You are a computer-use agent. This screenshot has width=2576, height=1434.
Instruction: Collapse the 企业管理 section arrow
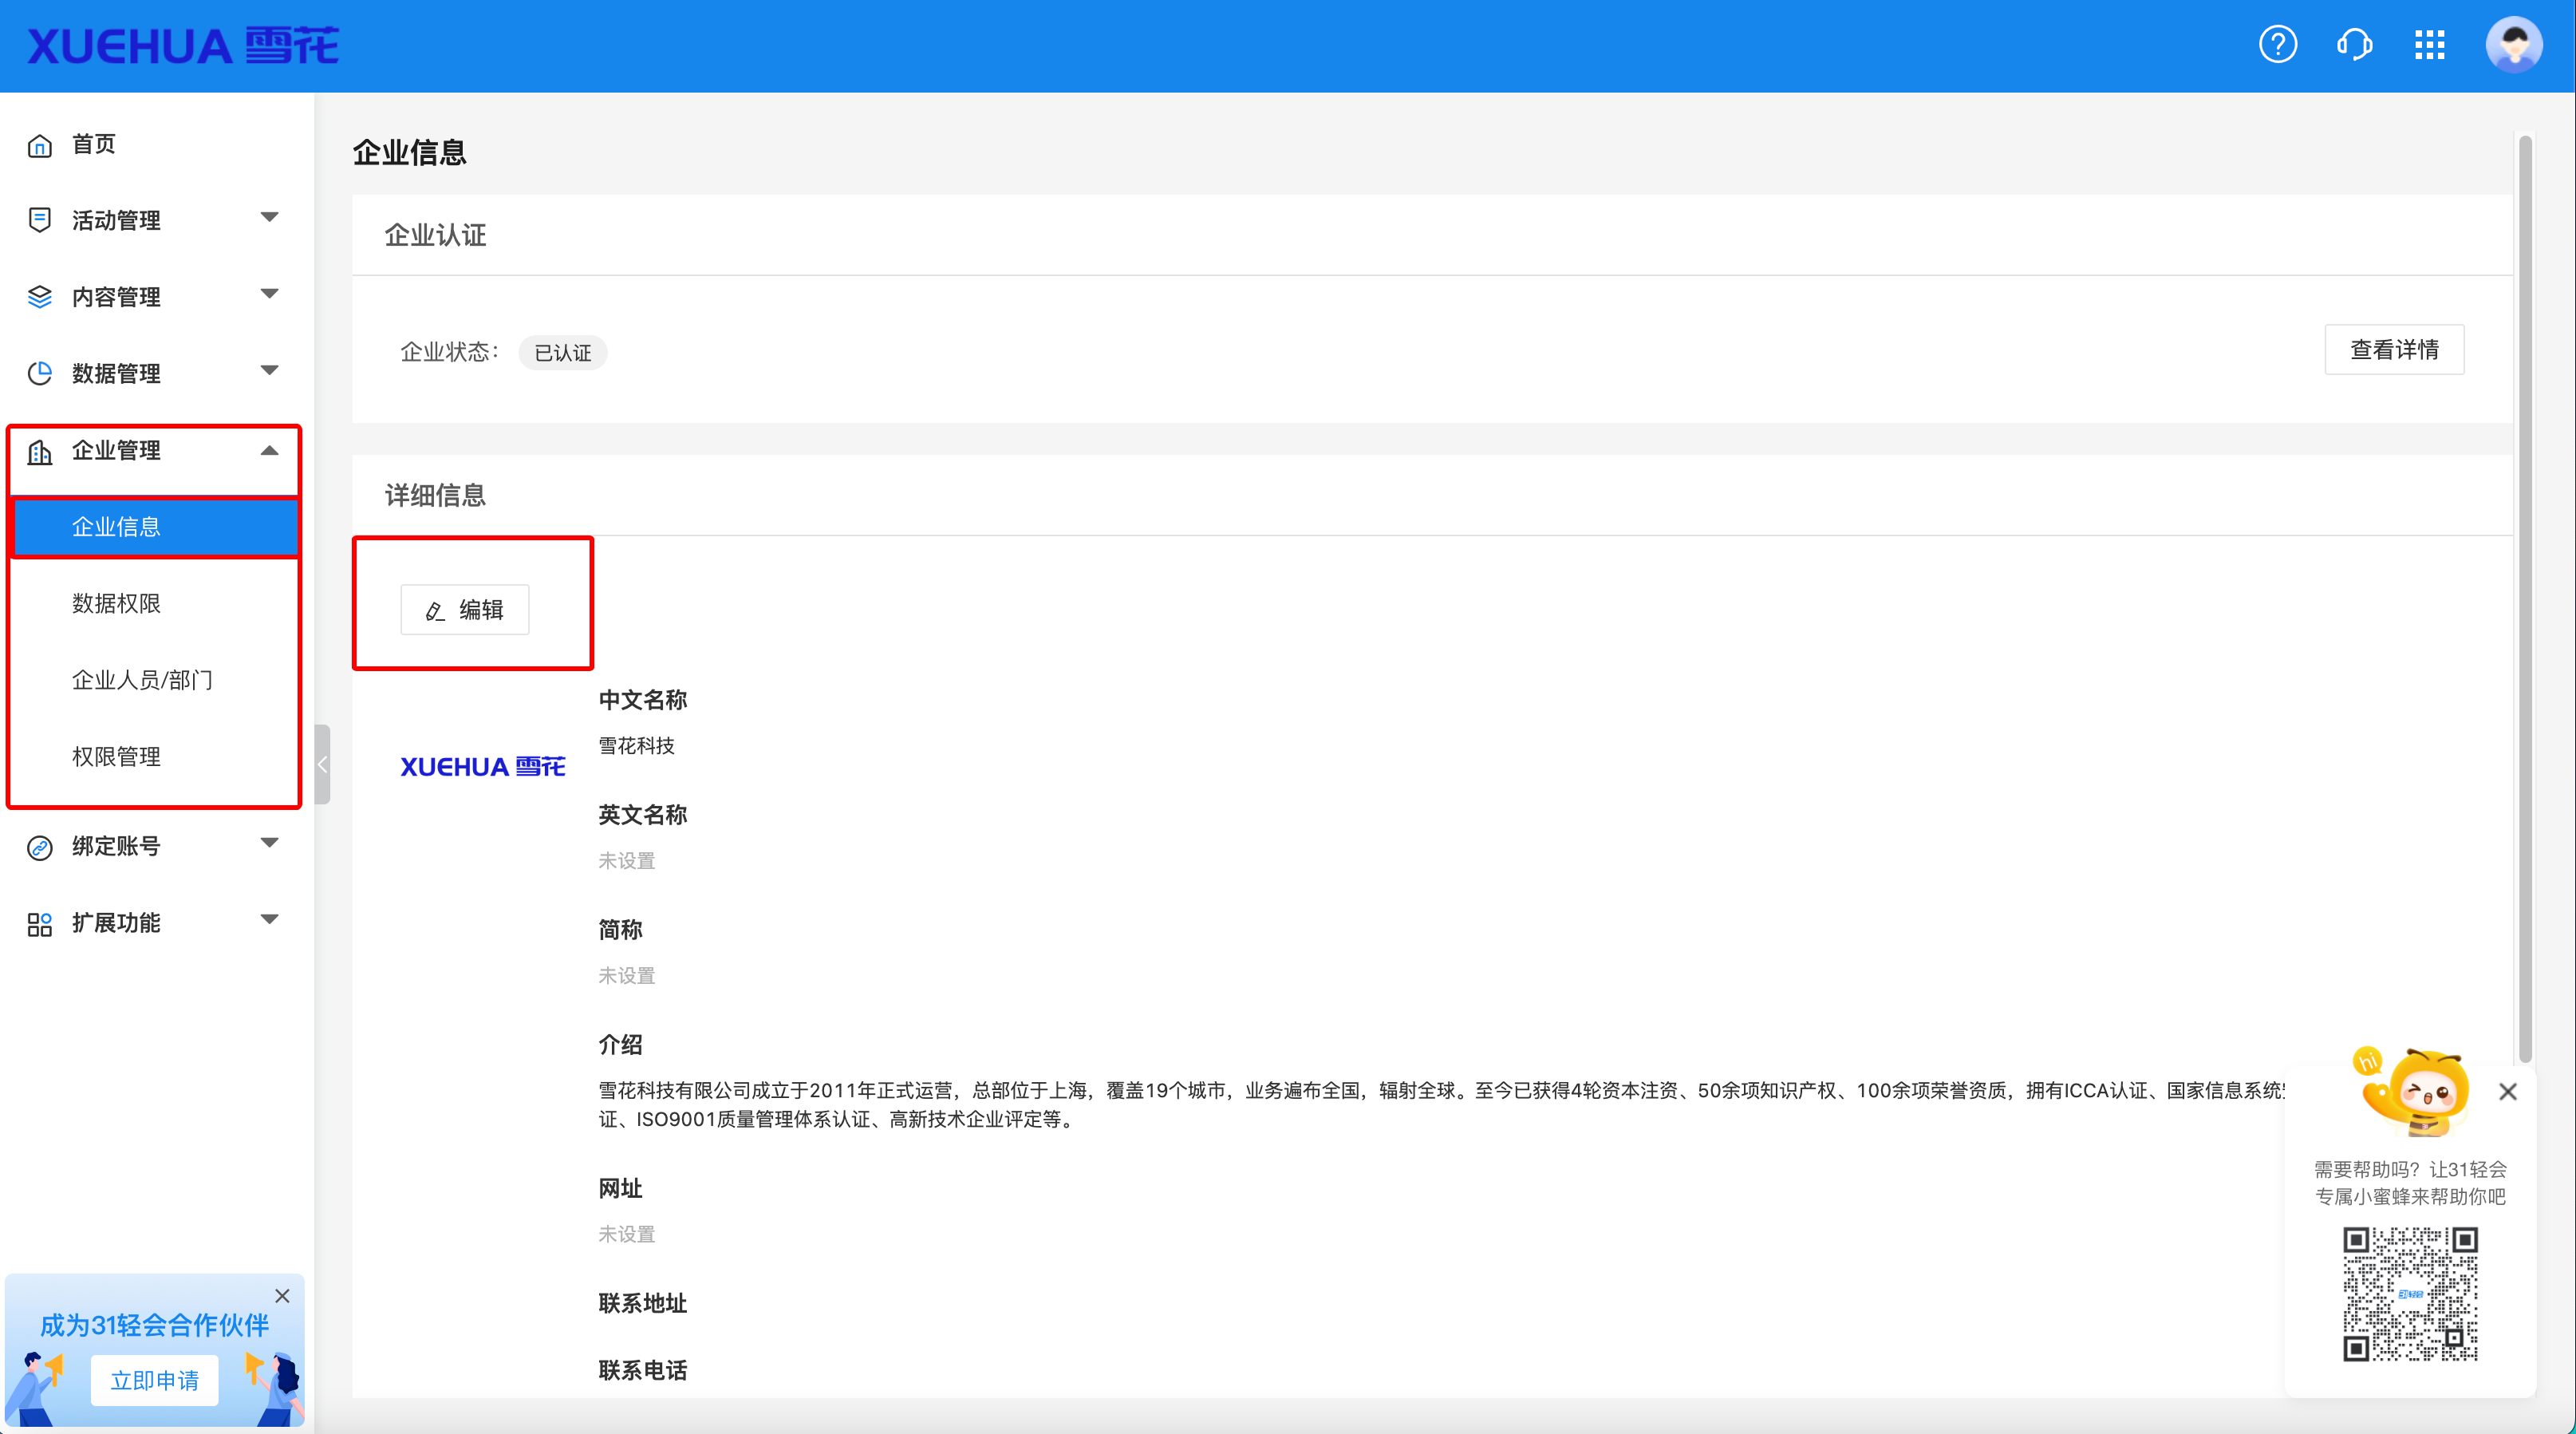click(x=269, y=451)
